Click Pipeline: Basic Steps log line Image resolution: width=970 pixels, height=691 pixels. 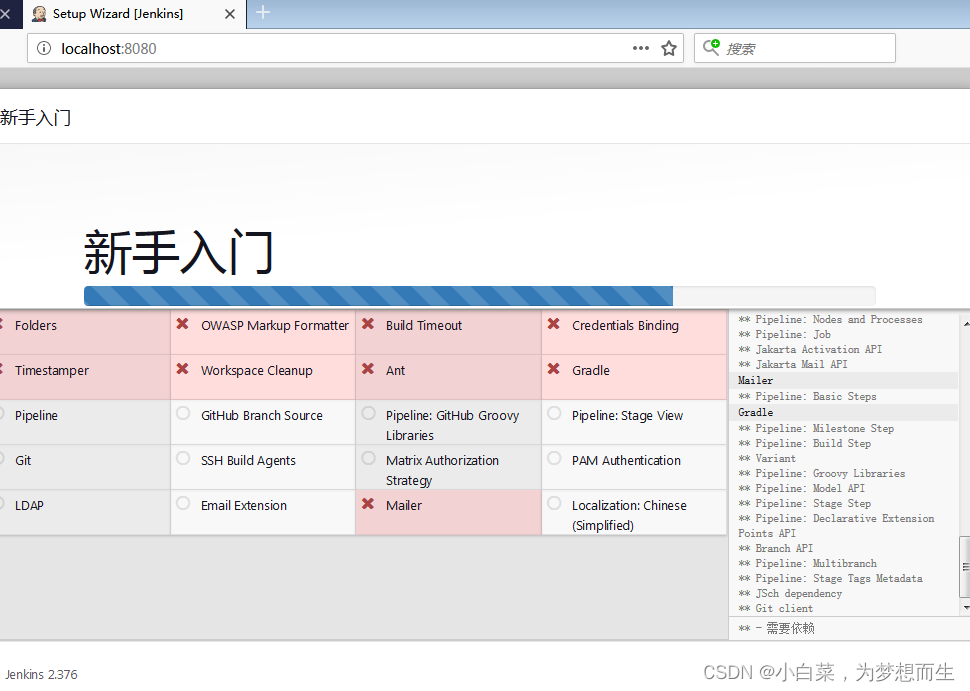coord(807,397)
